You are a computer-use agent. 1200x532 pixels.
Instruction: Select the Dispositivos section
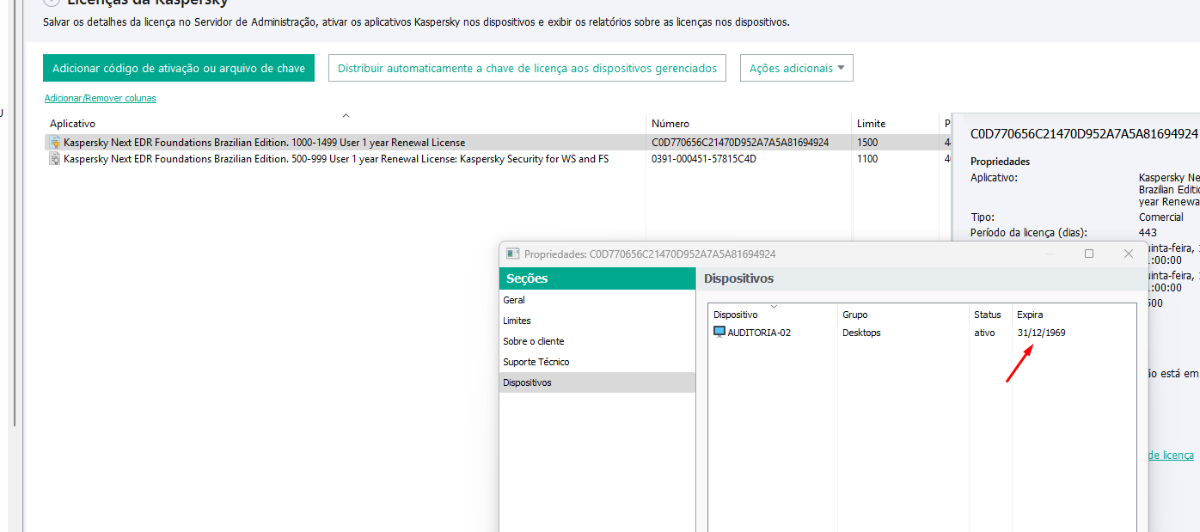pos(527,383)
